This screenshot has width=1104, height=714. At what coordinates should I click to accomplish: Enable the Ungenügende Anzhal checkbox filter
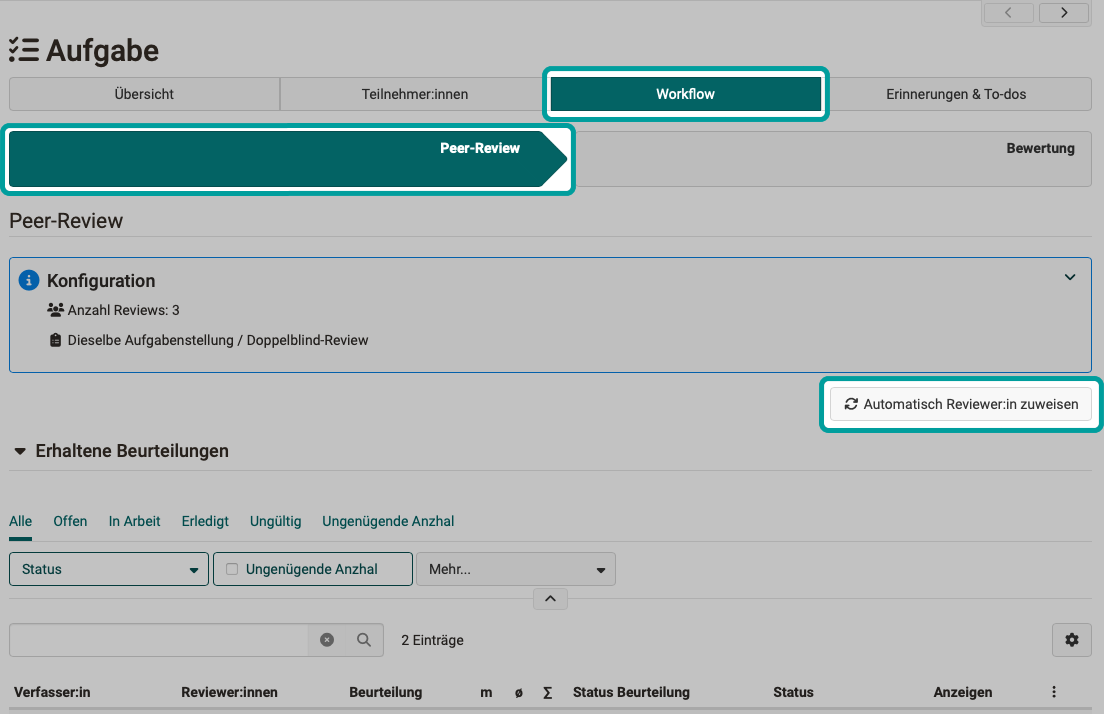click(x=231, y=568)
